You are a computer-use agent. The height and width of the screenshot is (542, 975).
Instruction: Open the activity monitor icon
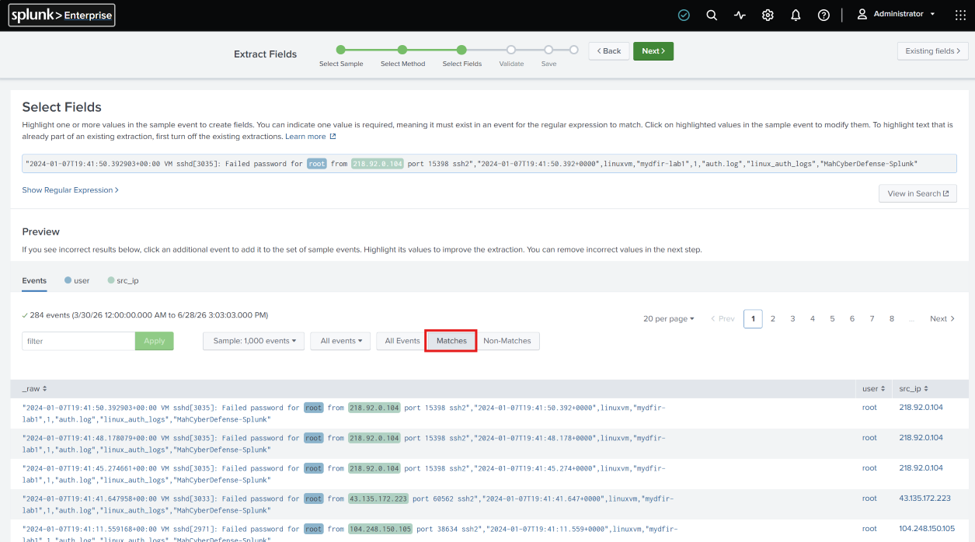[739, 15]
